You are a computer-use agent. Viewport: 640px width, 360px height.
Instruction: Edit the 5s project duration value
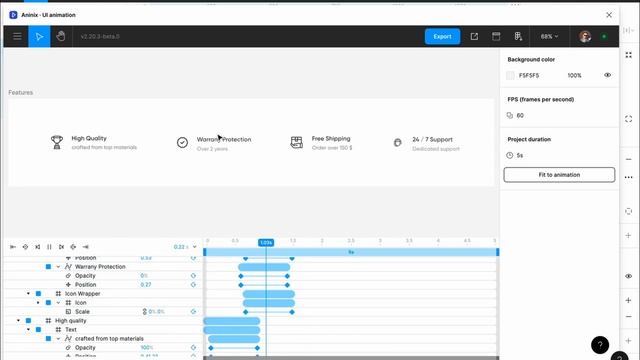520,156
